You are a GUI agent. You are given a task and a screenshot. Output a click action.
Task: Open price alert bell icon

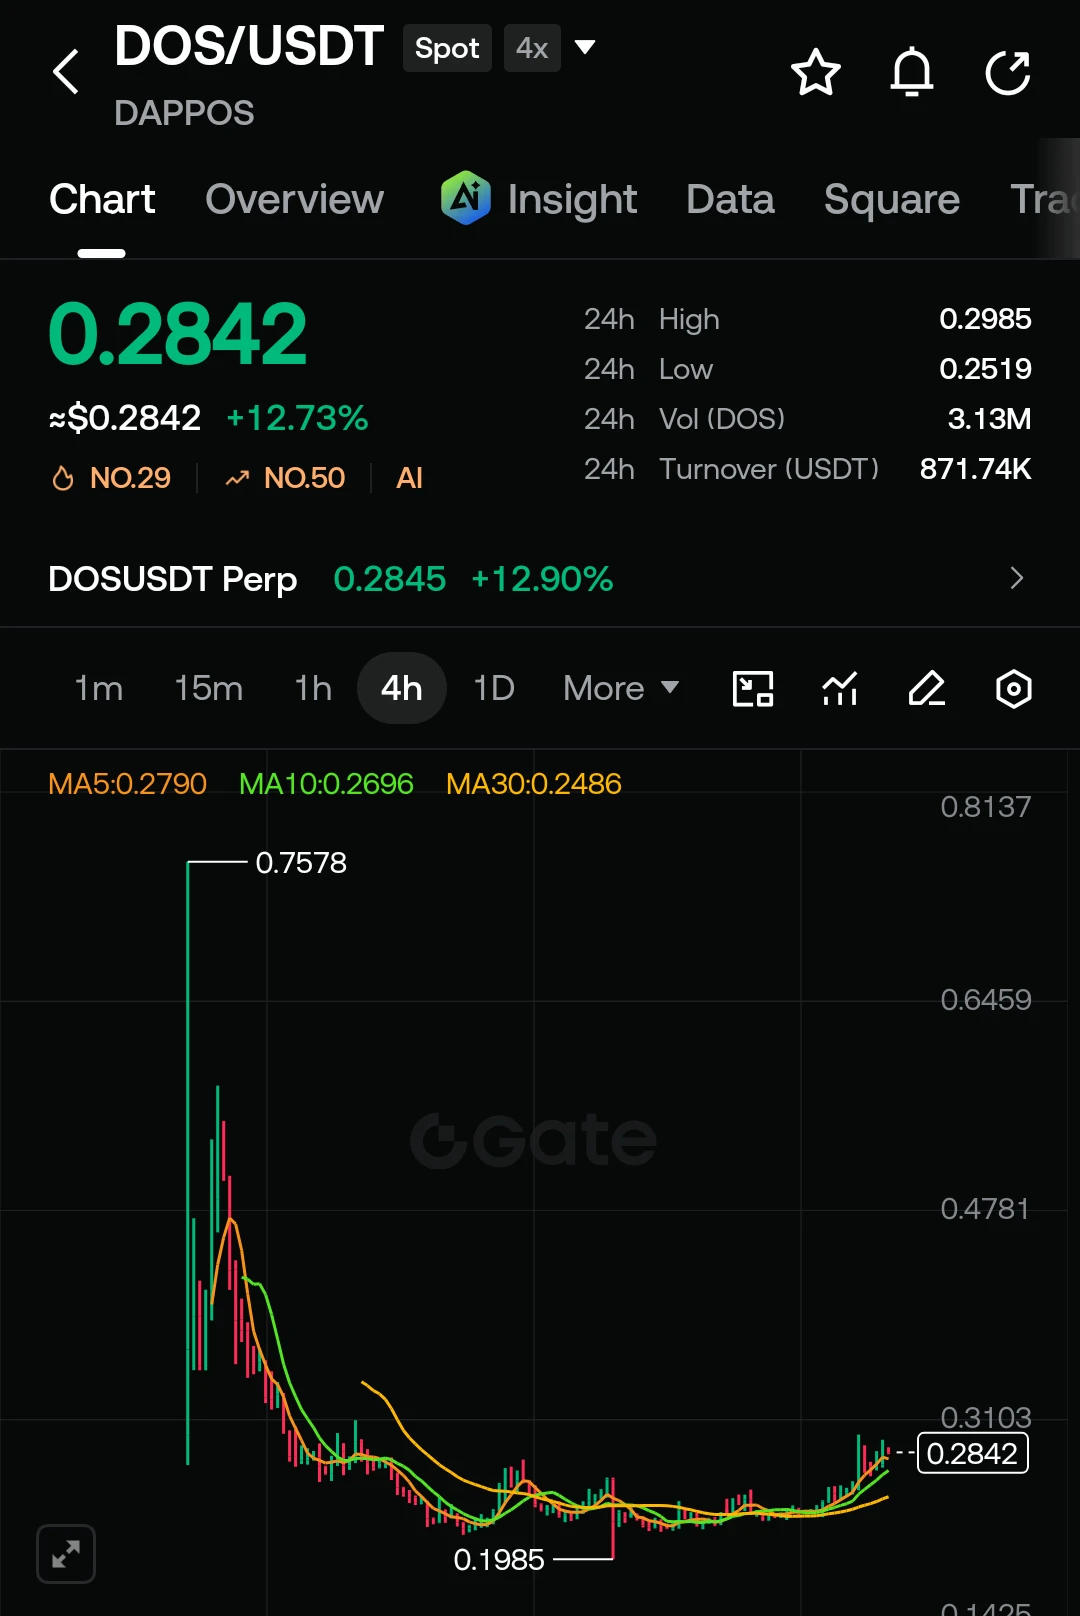[x=911, y=72]
